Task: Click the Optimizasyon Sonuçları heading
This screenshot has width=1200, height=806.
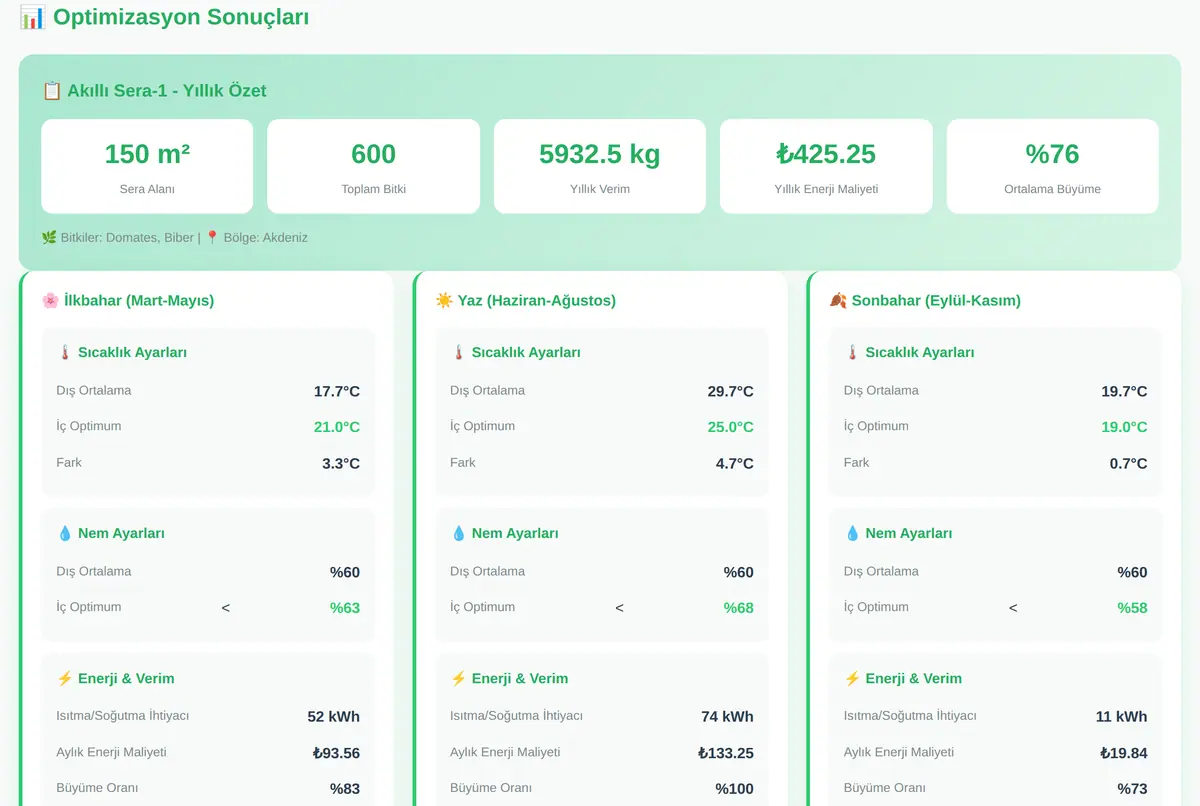Action: pyautogui.click(x=181, y=17)
